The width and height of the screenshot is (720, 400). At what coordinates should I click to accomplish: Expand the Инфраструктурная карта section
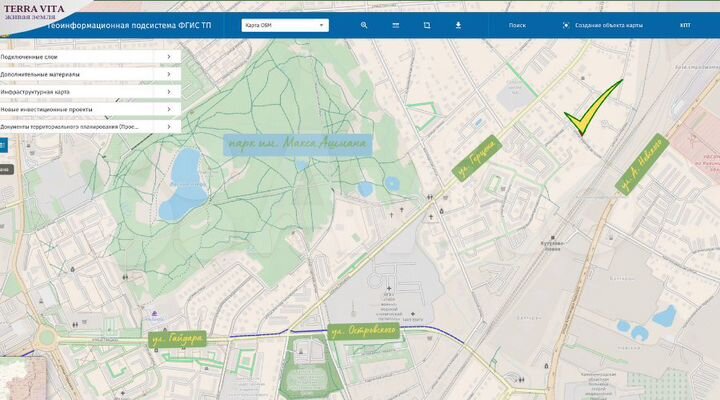click(x=86, y=91)
